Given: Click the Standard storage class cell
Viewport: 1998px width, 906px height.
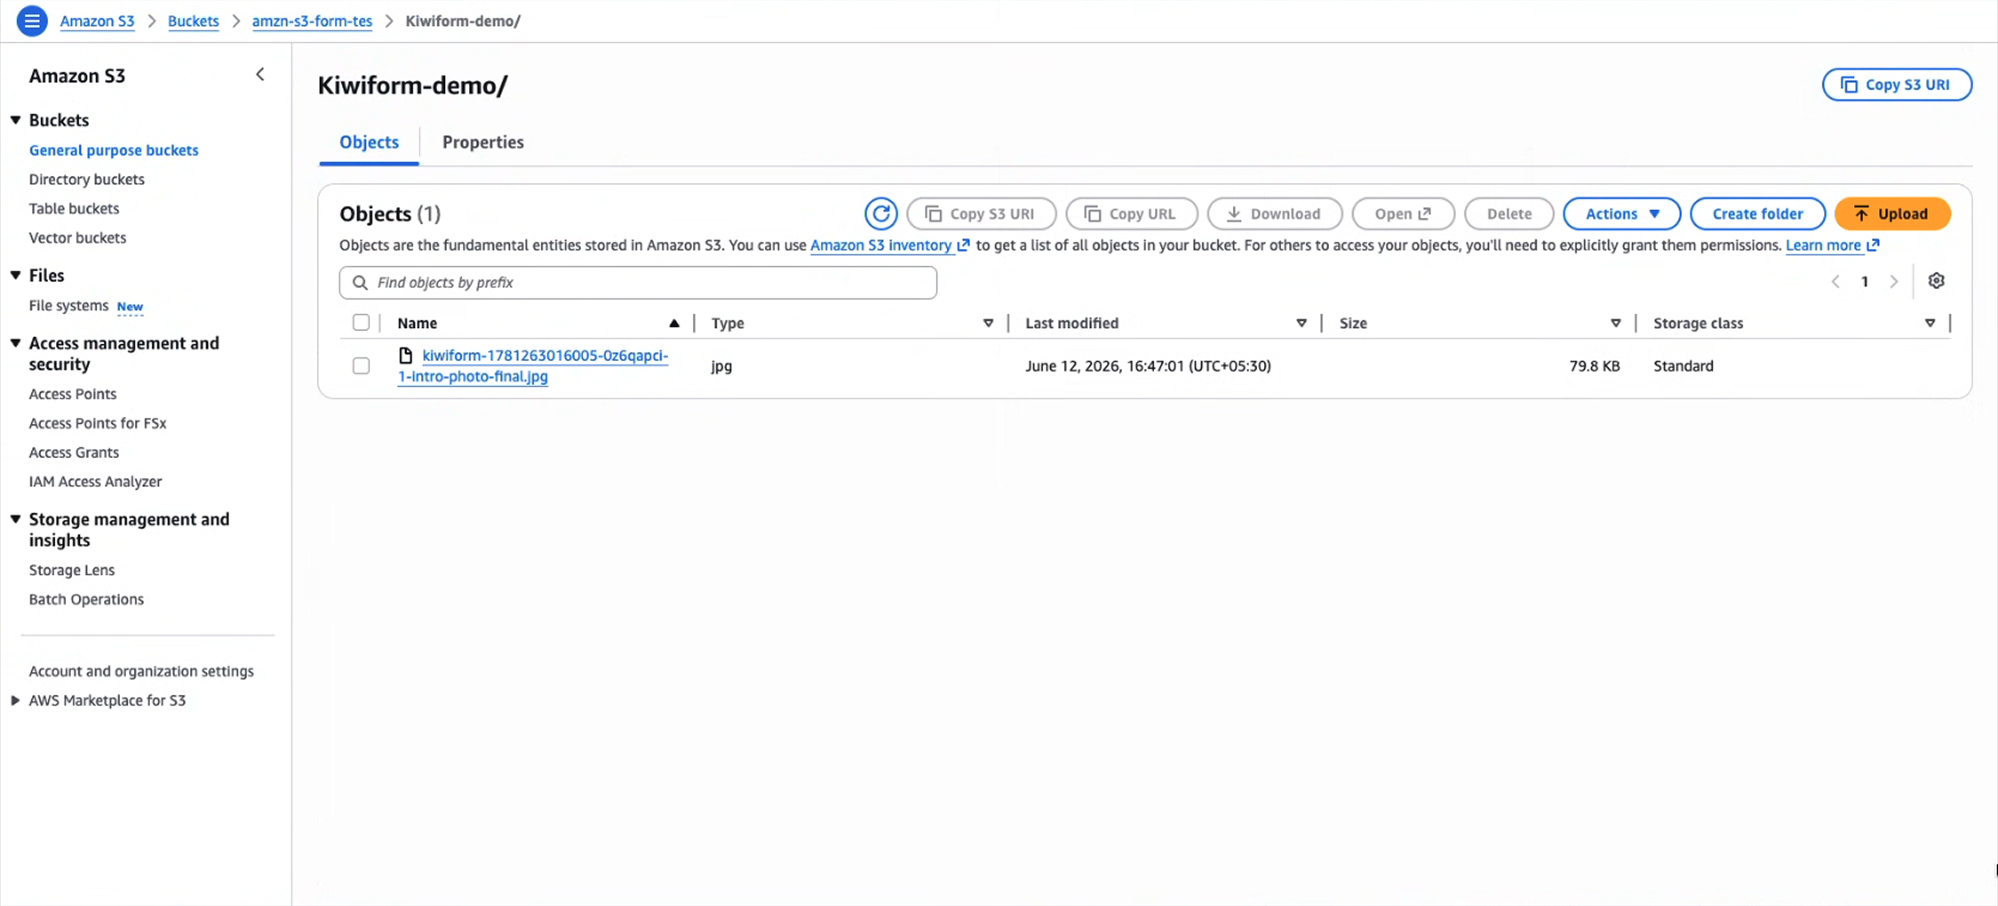Looking at the screenshot, I should (1683, 366).
